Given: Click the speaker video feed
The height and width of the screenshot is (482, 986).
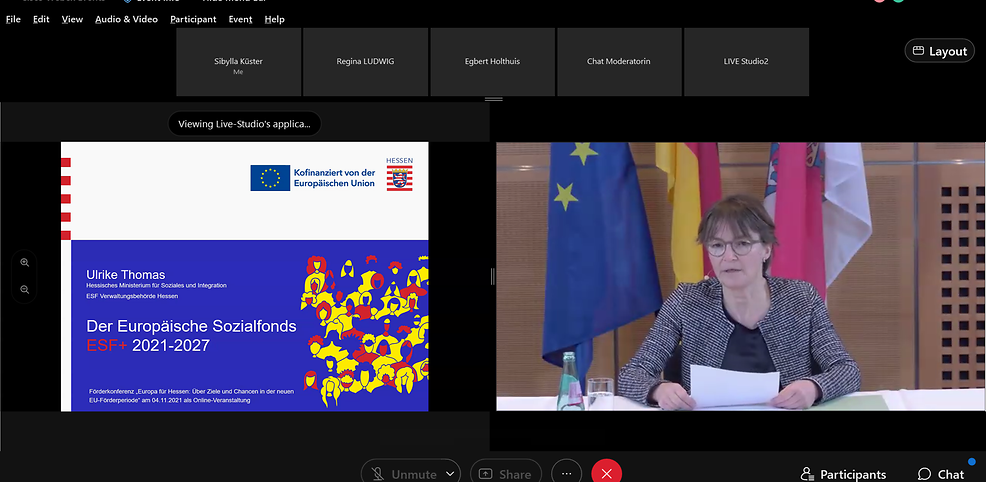Looking at the screenshot, I should coord(741,277).
